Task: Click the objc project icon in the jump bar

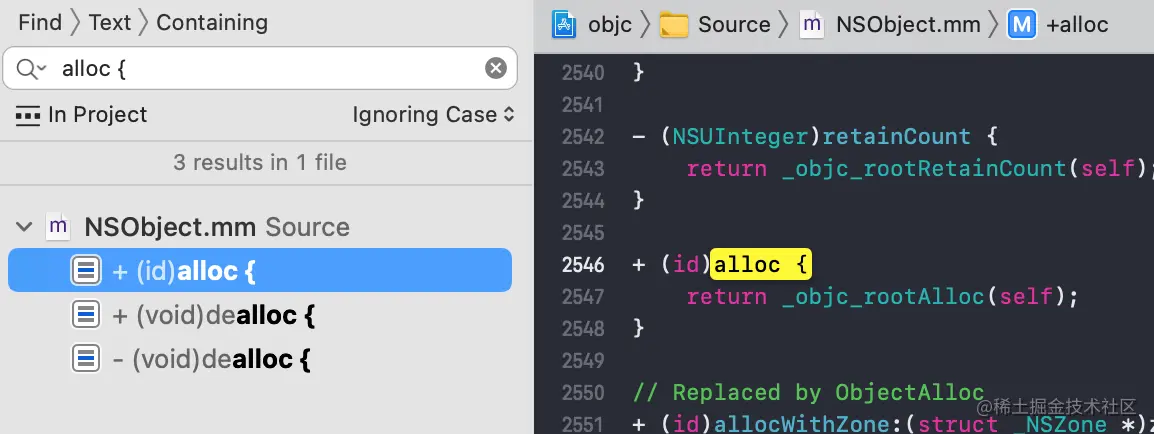Action: tap(564, 24)
